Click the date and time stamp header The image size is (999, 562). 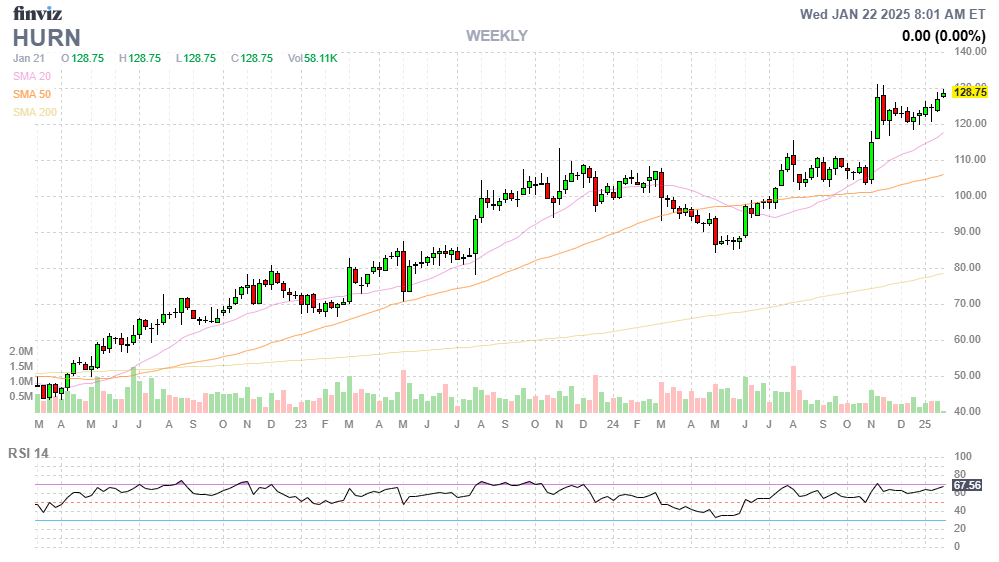point(893,14)
